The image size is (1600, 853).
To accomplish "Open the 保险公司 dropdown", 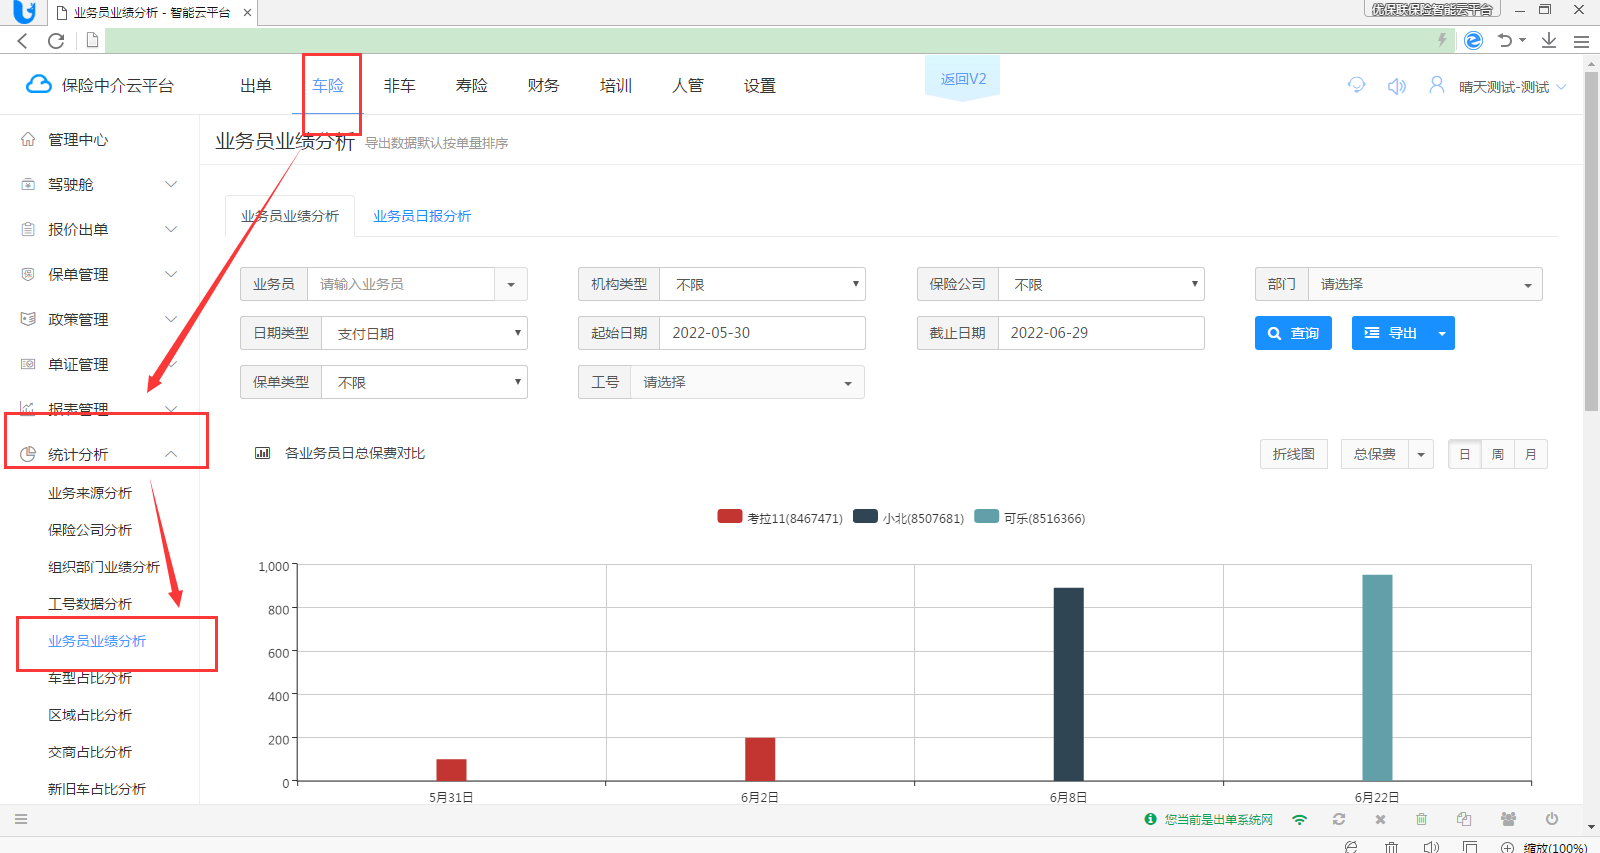I will coord(1101,284).
